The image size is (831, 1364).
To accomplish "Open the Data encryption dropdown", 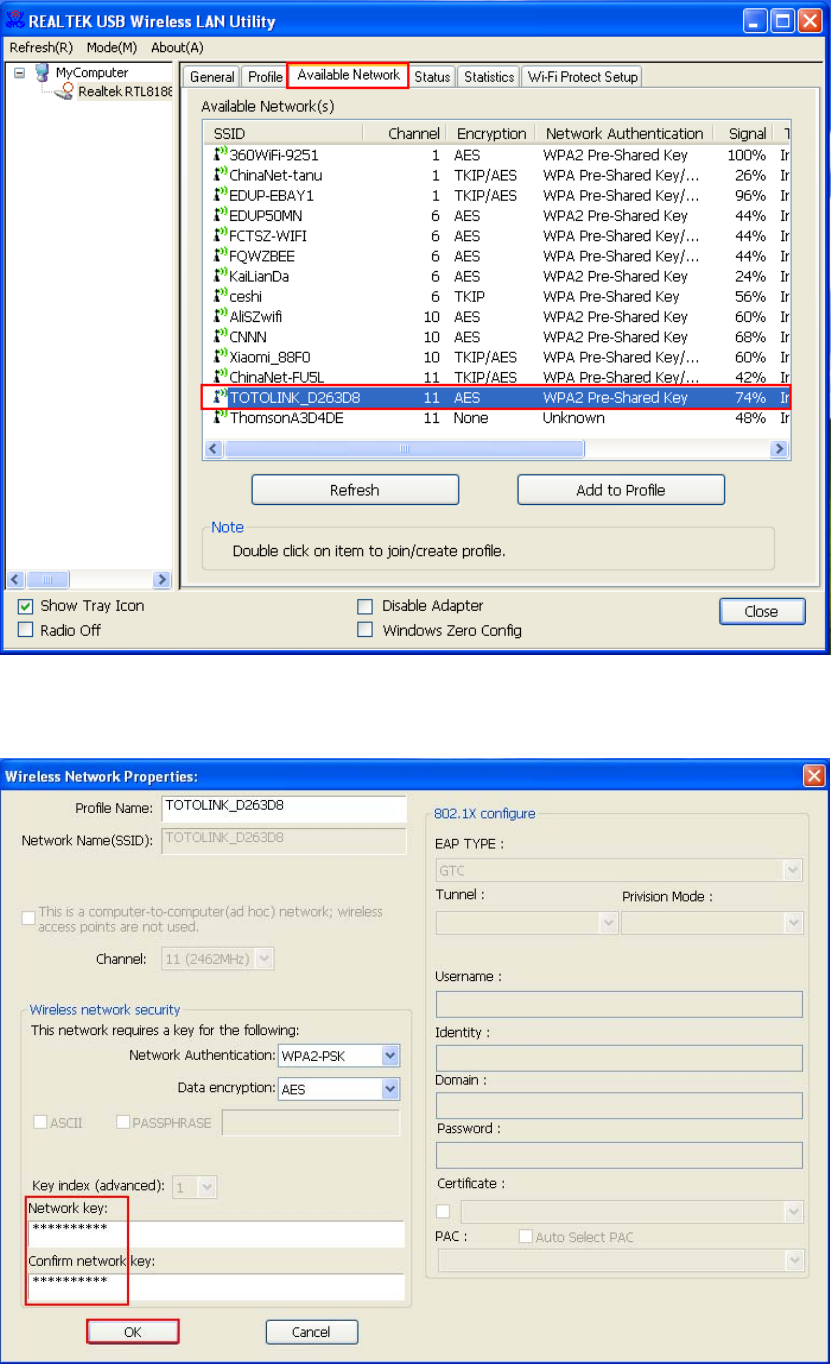I will pyautogui.click(x=339, y=1089).
